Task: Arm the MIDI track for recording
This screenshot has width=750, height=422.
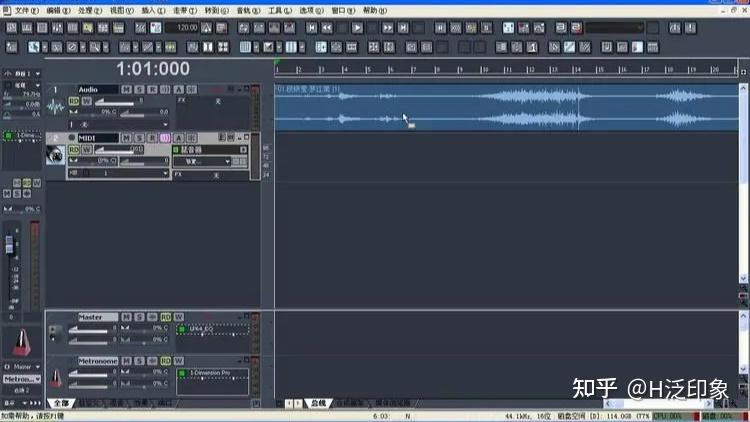Action: 152,138
